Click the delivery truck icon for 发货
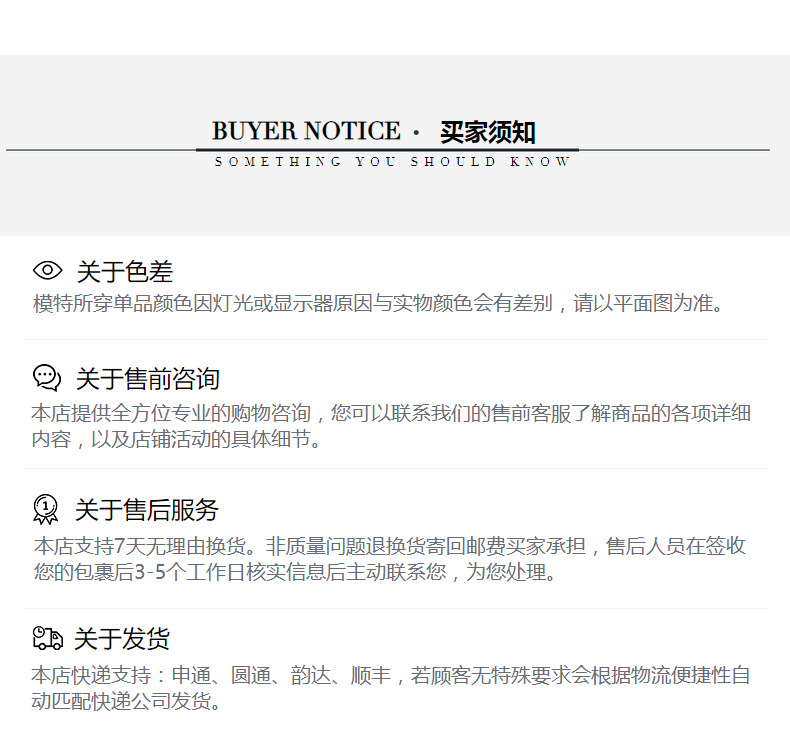This screenshot has width=790, height=744. (x=47, y=638)
